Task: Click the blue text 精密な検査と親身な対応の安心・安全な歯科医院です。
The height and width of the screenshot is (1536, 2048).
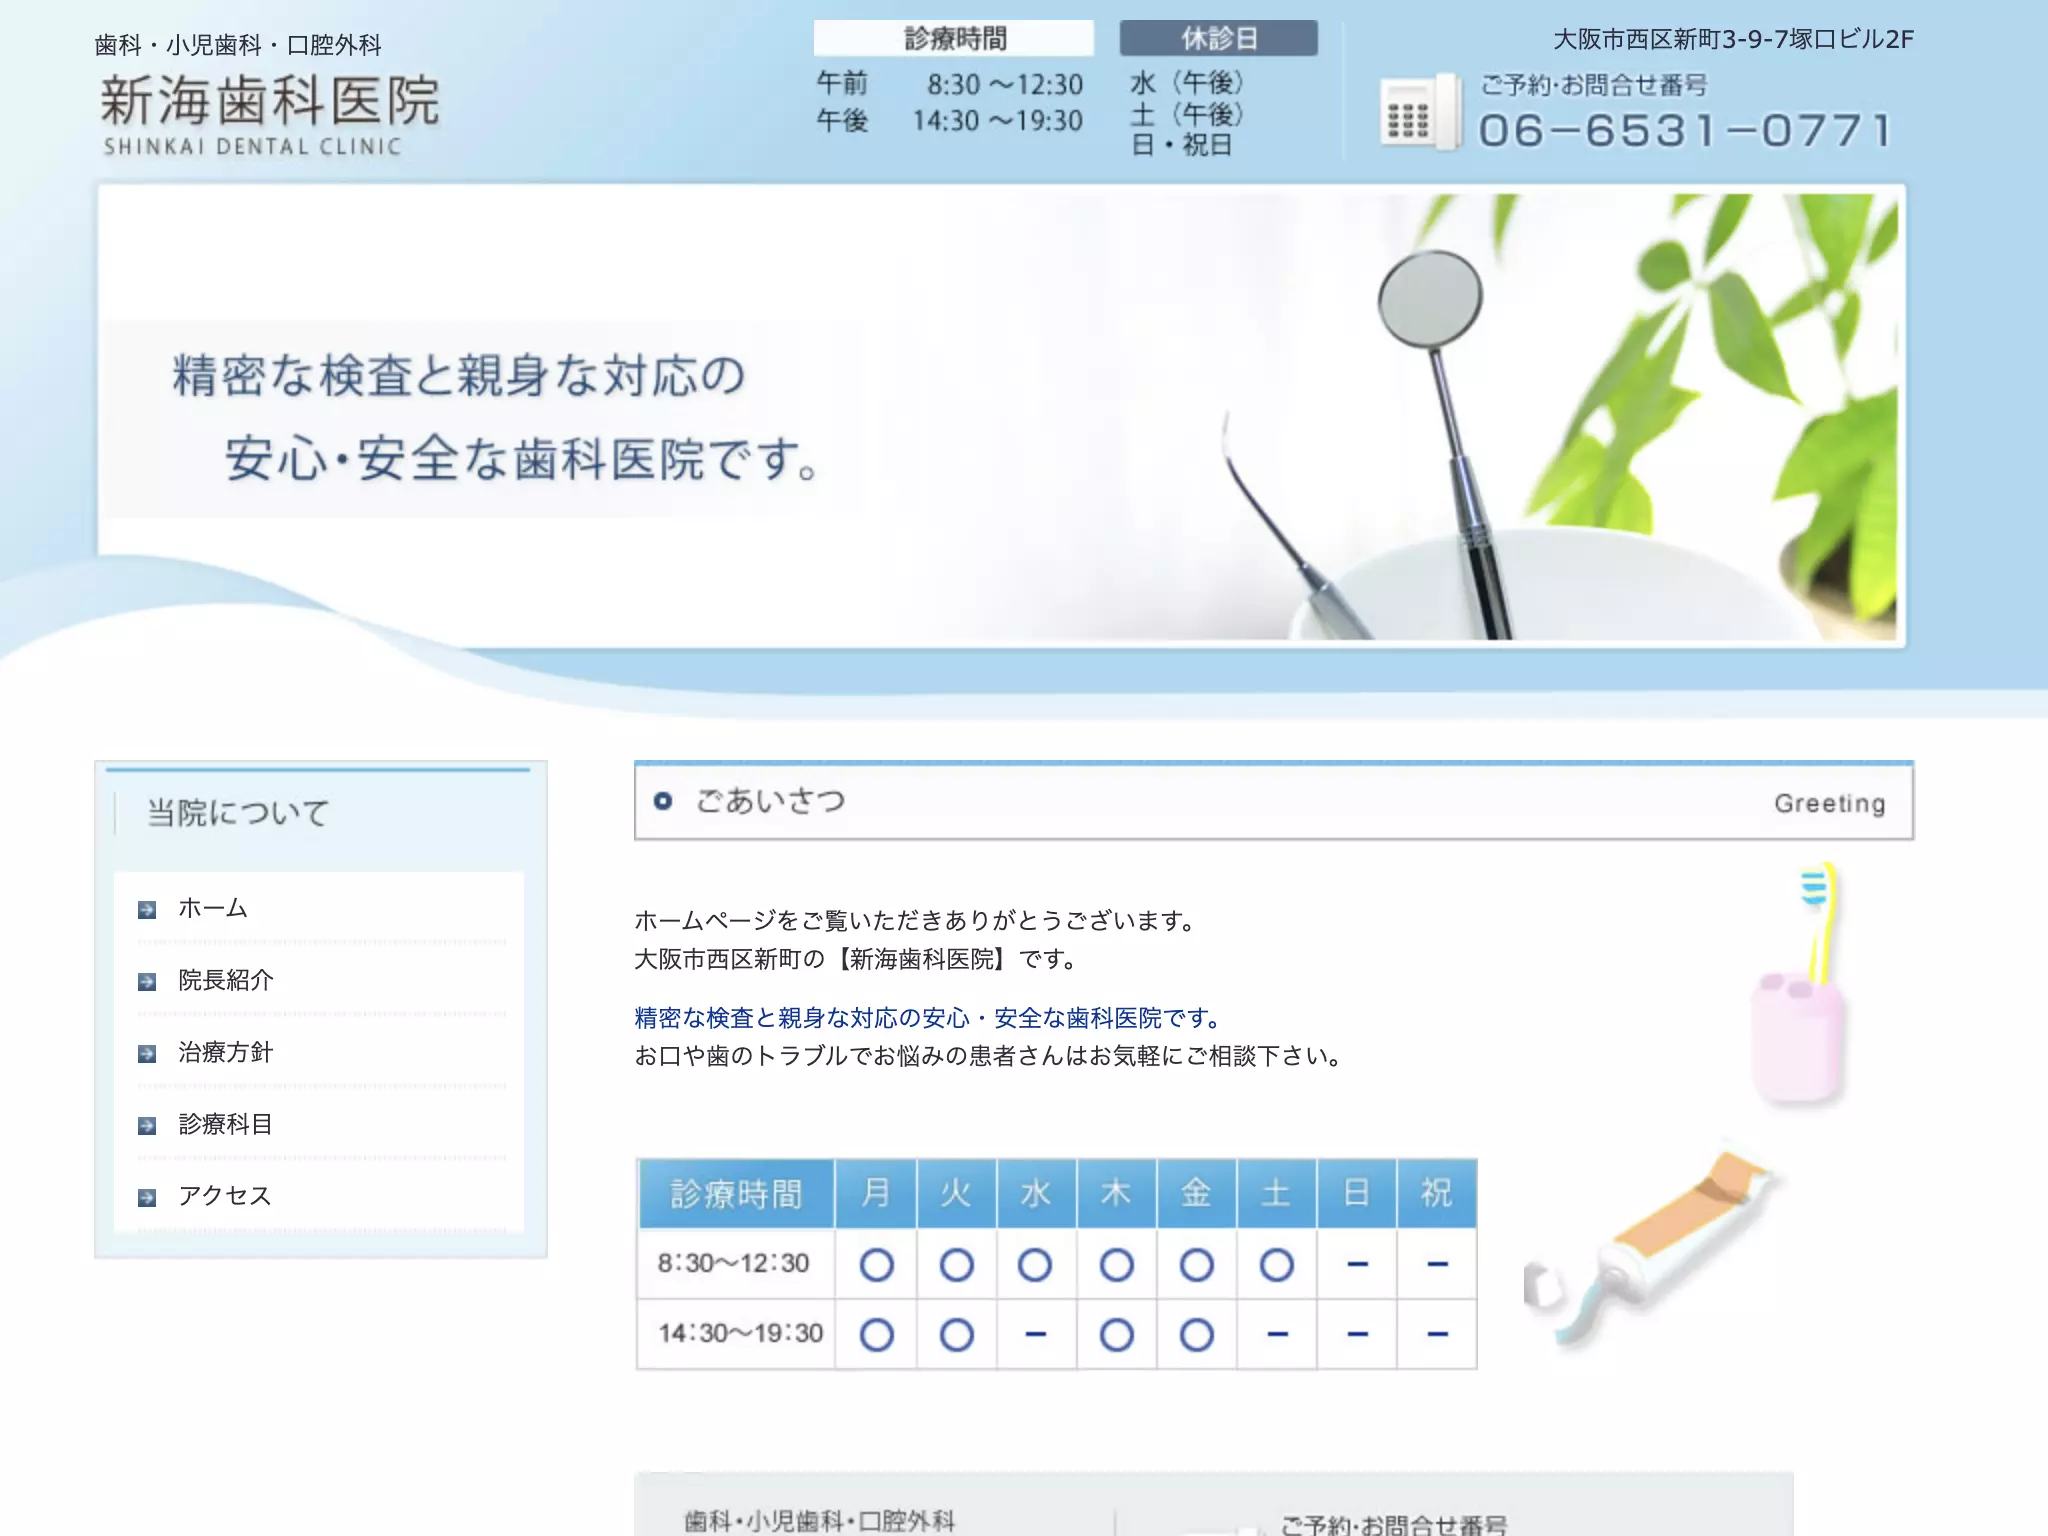Action: tap(929, 1018)
